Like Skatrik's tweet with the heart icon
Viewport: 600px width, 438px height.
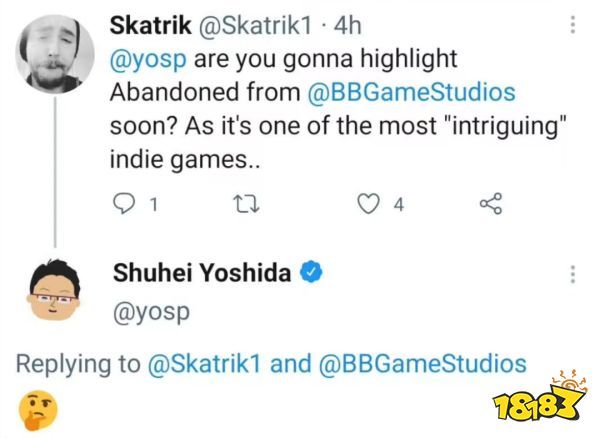[372, 205]
